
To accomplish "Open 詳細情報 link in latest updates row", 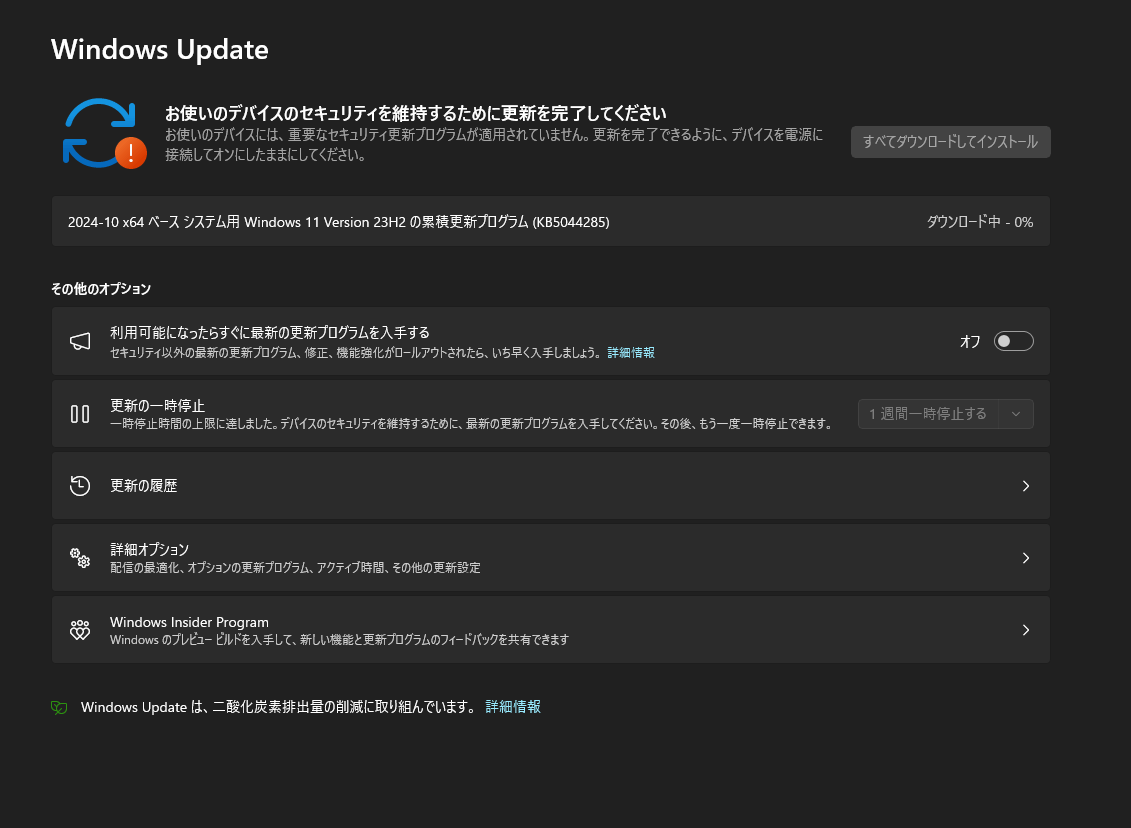I will pos(631,353).
